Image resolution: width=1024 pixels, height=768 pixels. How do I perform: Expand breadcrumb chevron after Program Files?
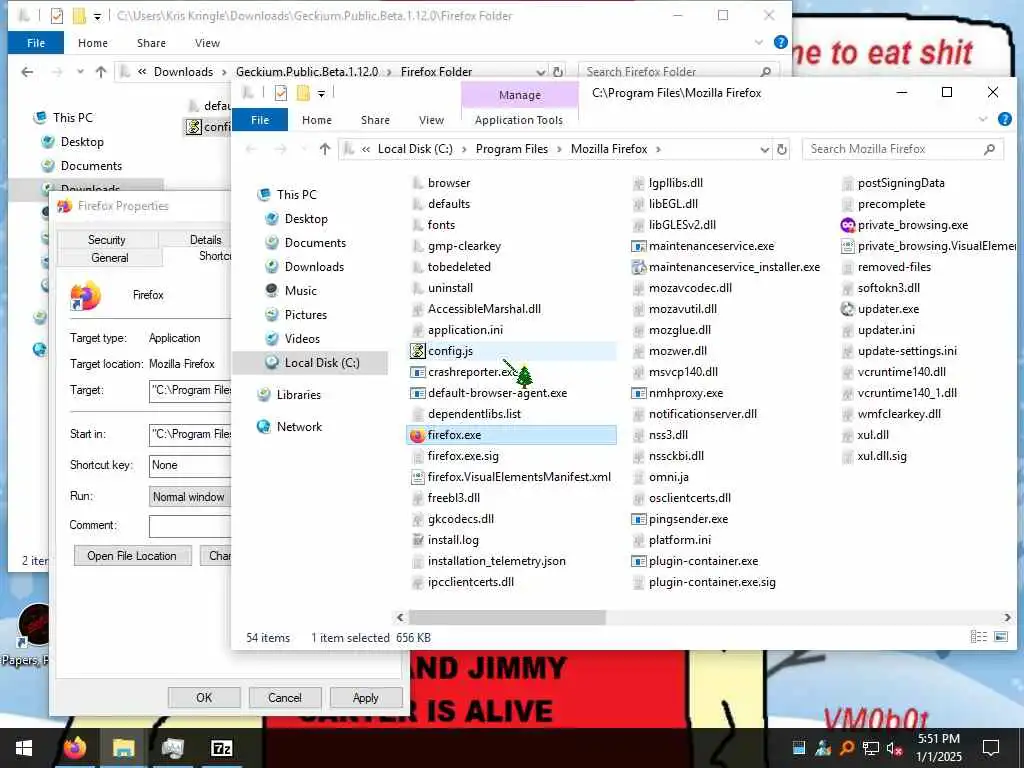(560, 150)
